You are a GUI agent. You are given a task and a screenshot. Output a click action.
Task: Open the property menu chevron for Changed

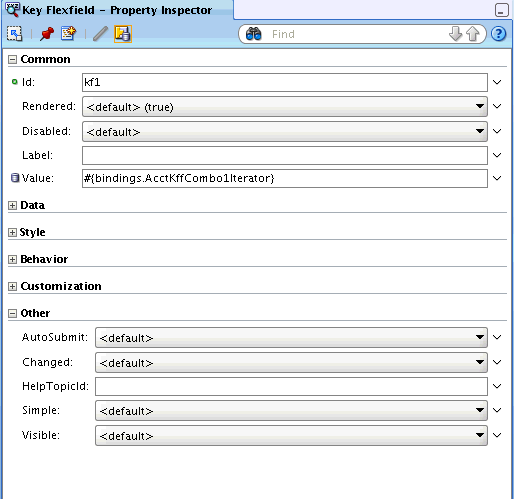497,362
